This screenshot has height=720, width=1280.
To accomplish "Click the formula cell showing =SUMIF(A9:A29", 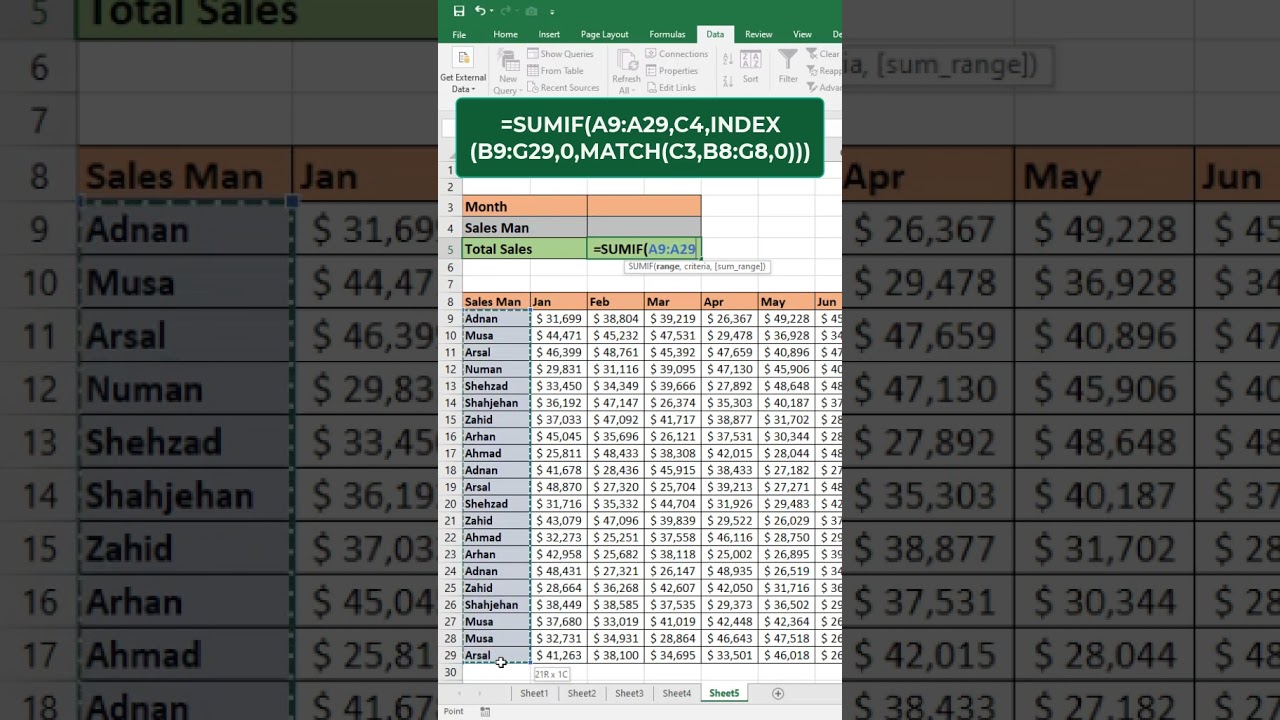I will 644,248.
